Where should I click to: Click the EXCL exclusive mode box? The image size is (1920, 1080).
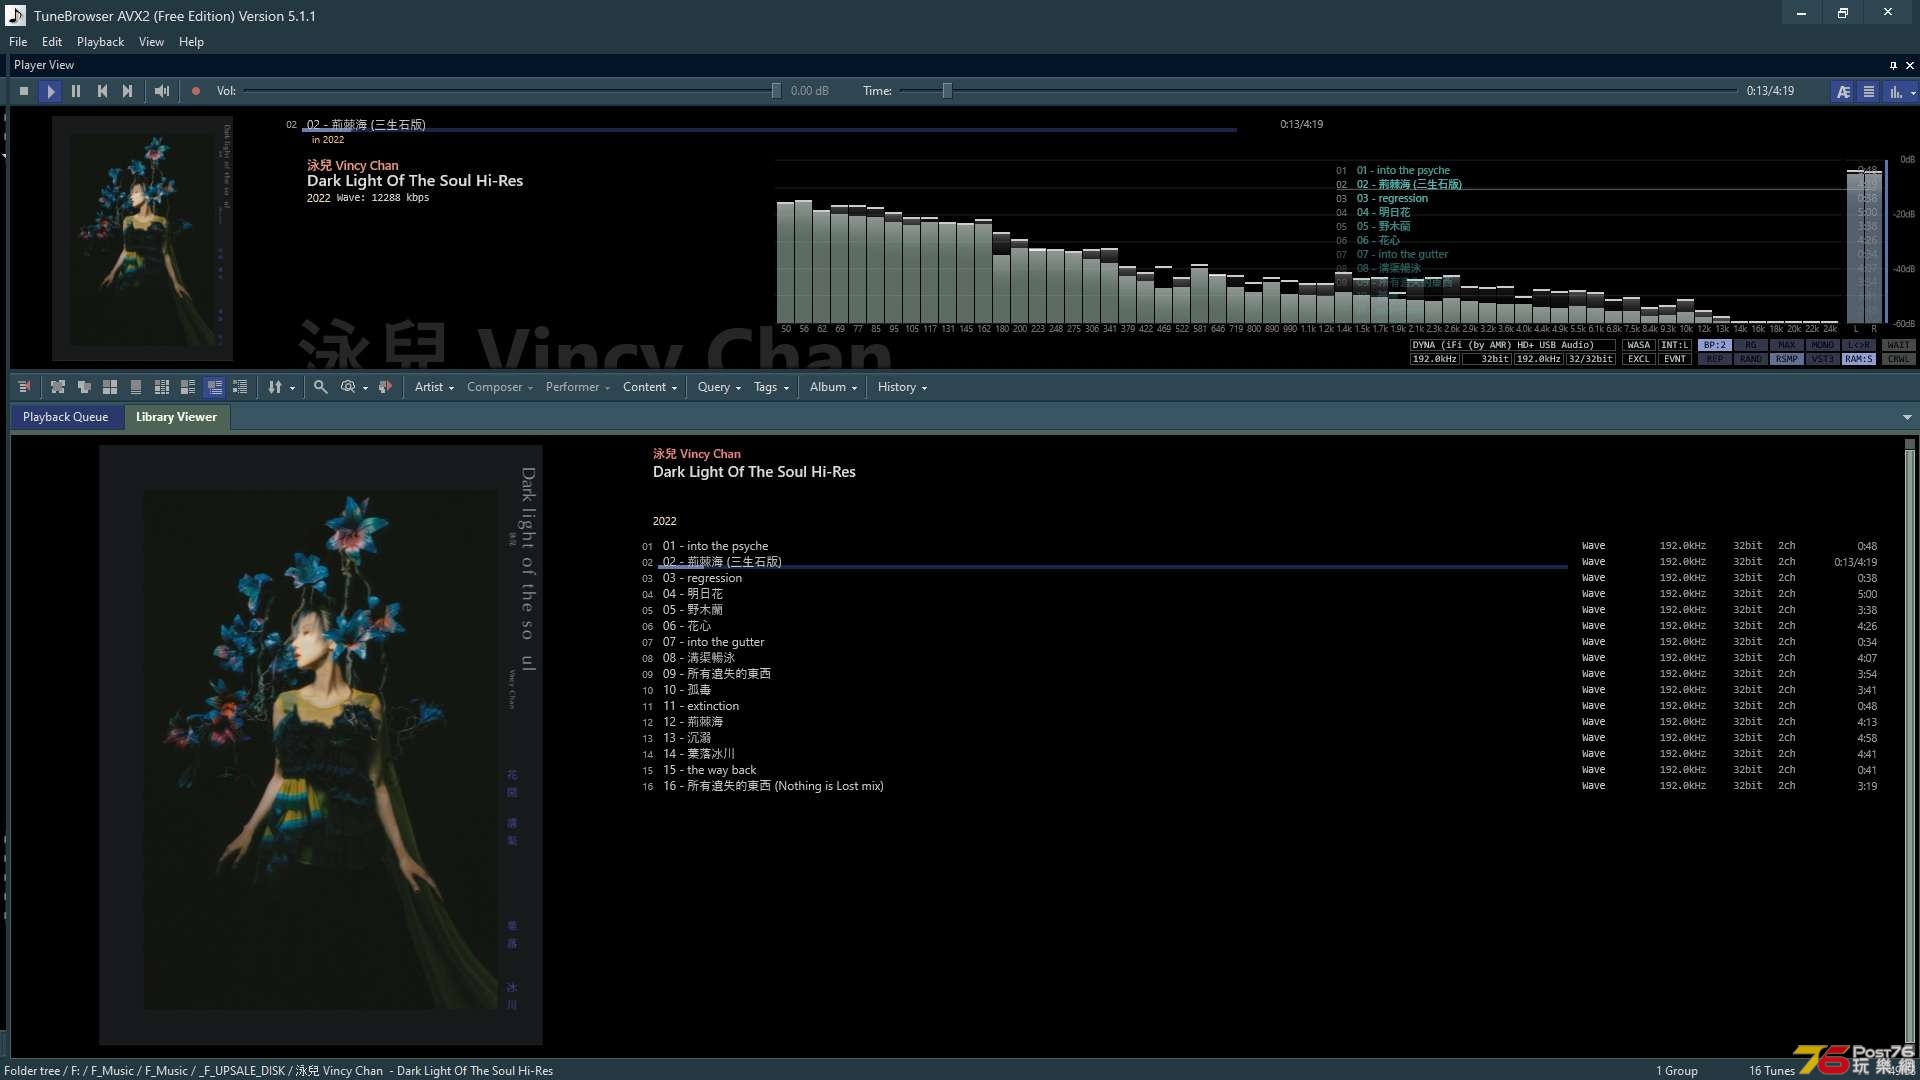click(x=1639, y=359)
